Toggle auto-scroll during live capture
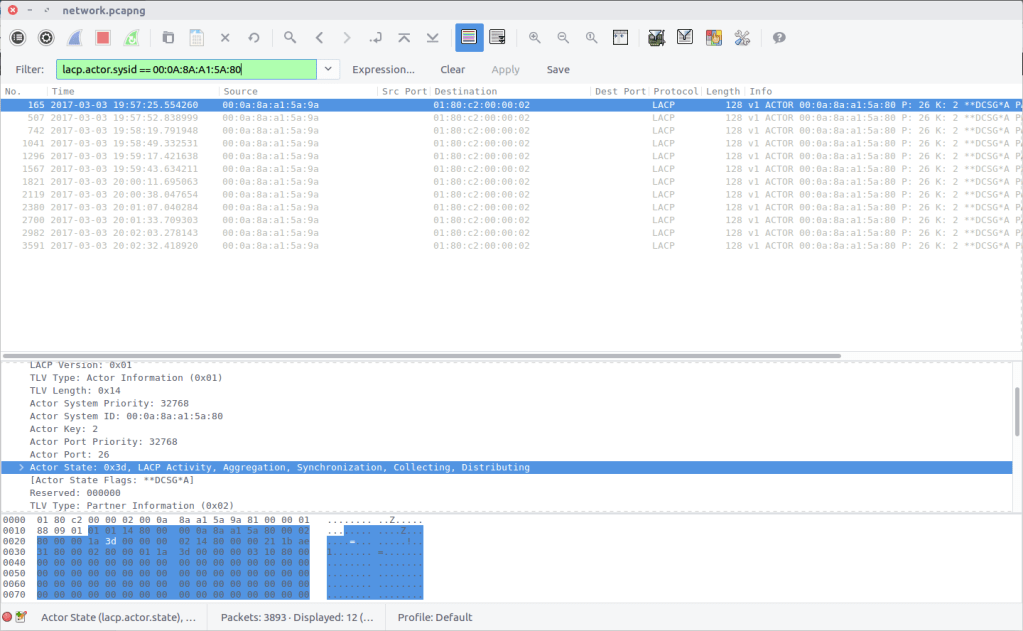This screenshot has width=1023, height=631. tap(497, 38)
